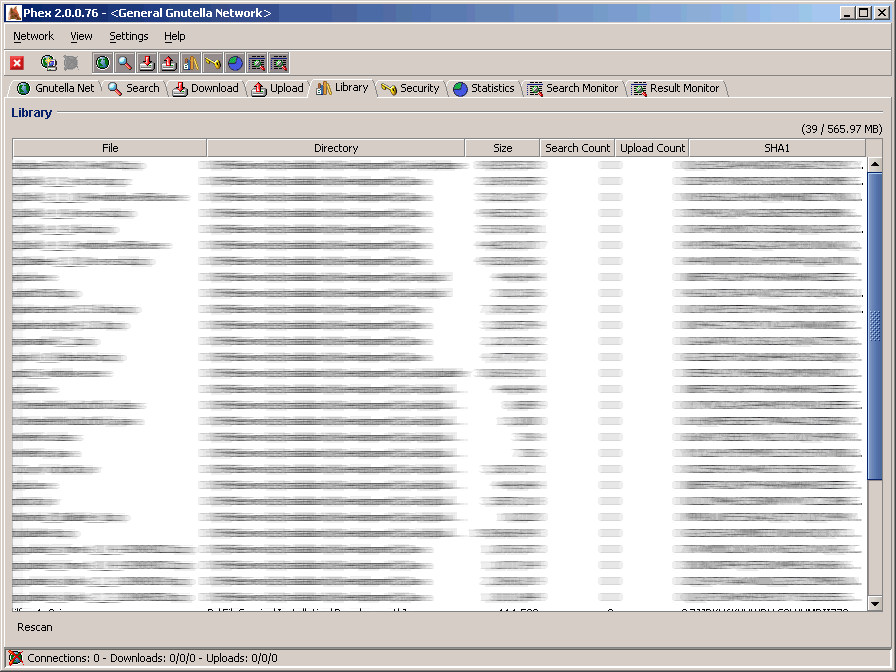The height and width of the screenshot is (672, 896).
Task: Switch to the Gnutella Net tab
Action: click(55, 88)
